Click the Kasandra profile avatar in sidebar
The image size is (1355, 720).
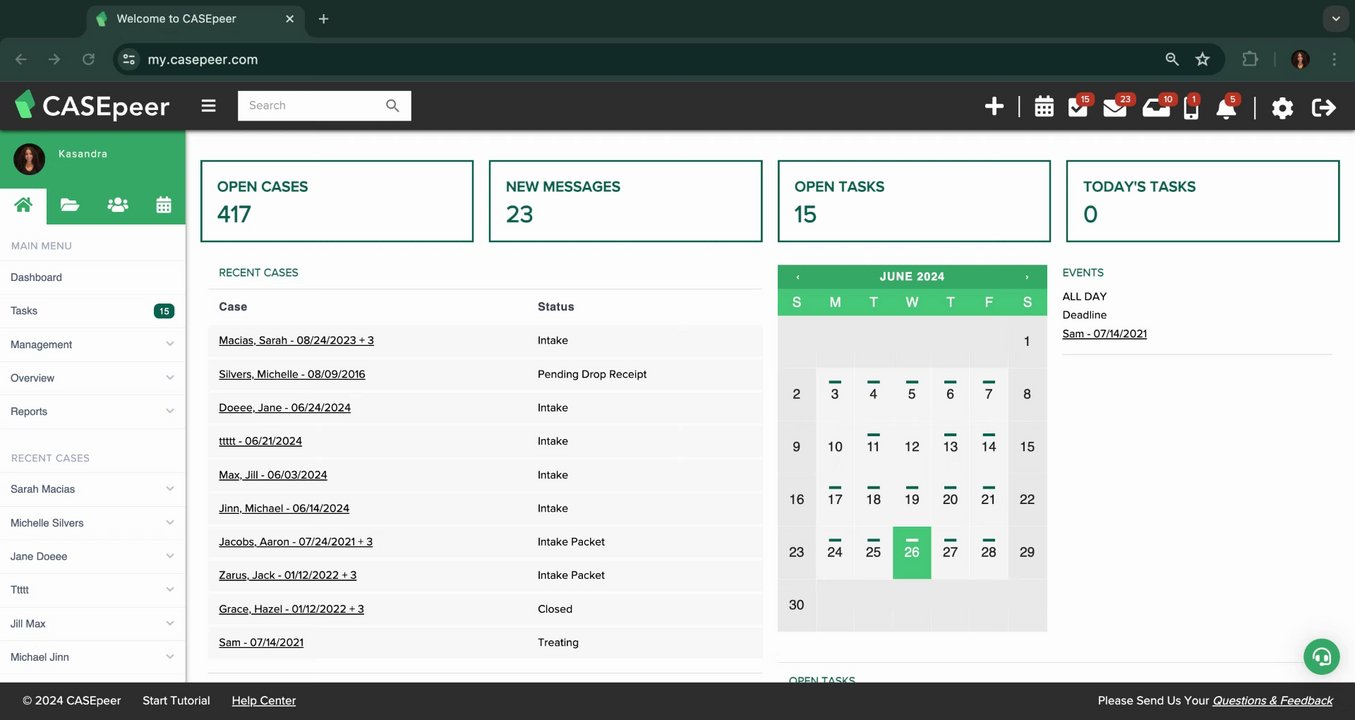tap(29, 159)
